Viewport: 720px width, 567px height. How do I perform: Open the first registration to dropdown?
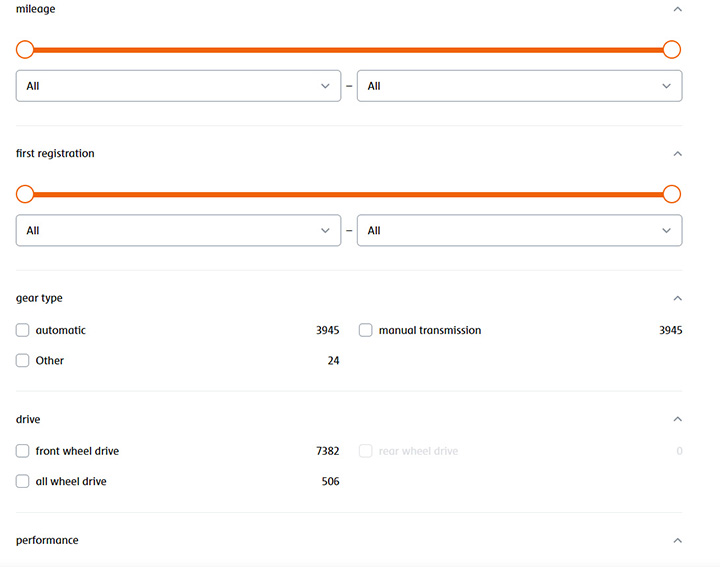coord(520,230)
